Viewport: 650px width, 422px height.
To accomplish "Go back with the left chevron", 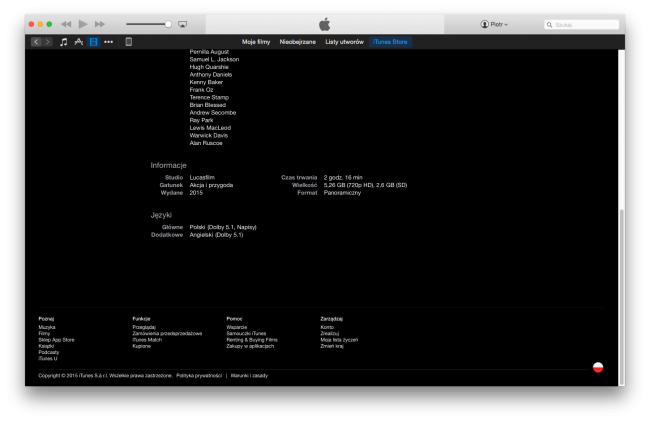I will point(36,42).
